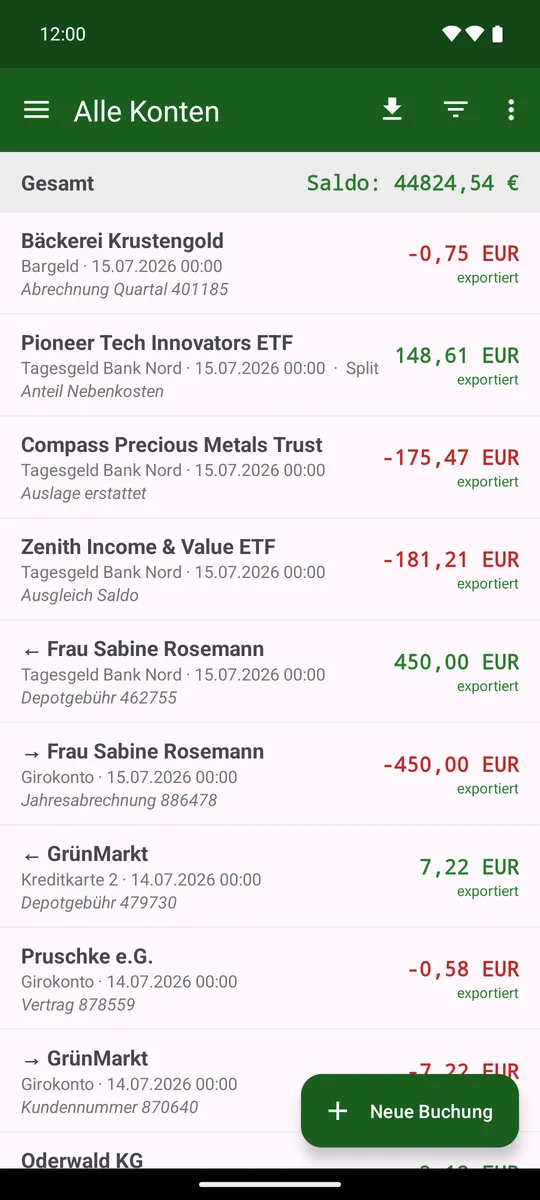Open incoming transfer from Frau Sabine Rosemann
The width and height of the screenshot is (540, 1200).
(x=270, y=672)
